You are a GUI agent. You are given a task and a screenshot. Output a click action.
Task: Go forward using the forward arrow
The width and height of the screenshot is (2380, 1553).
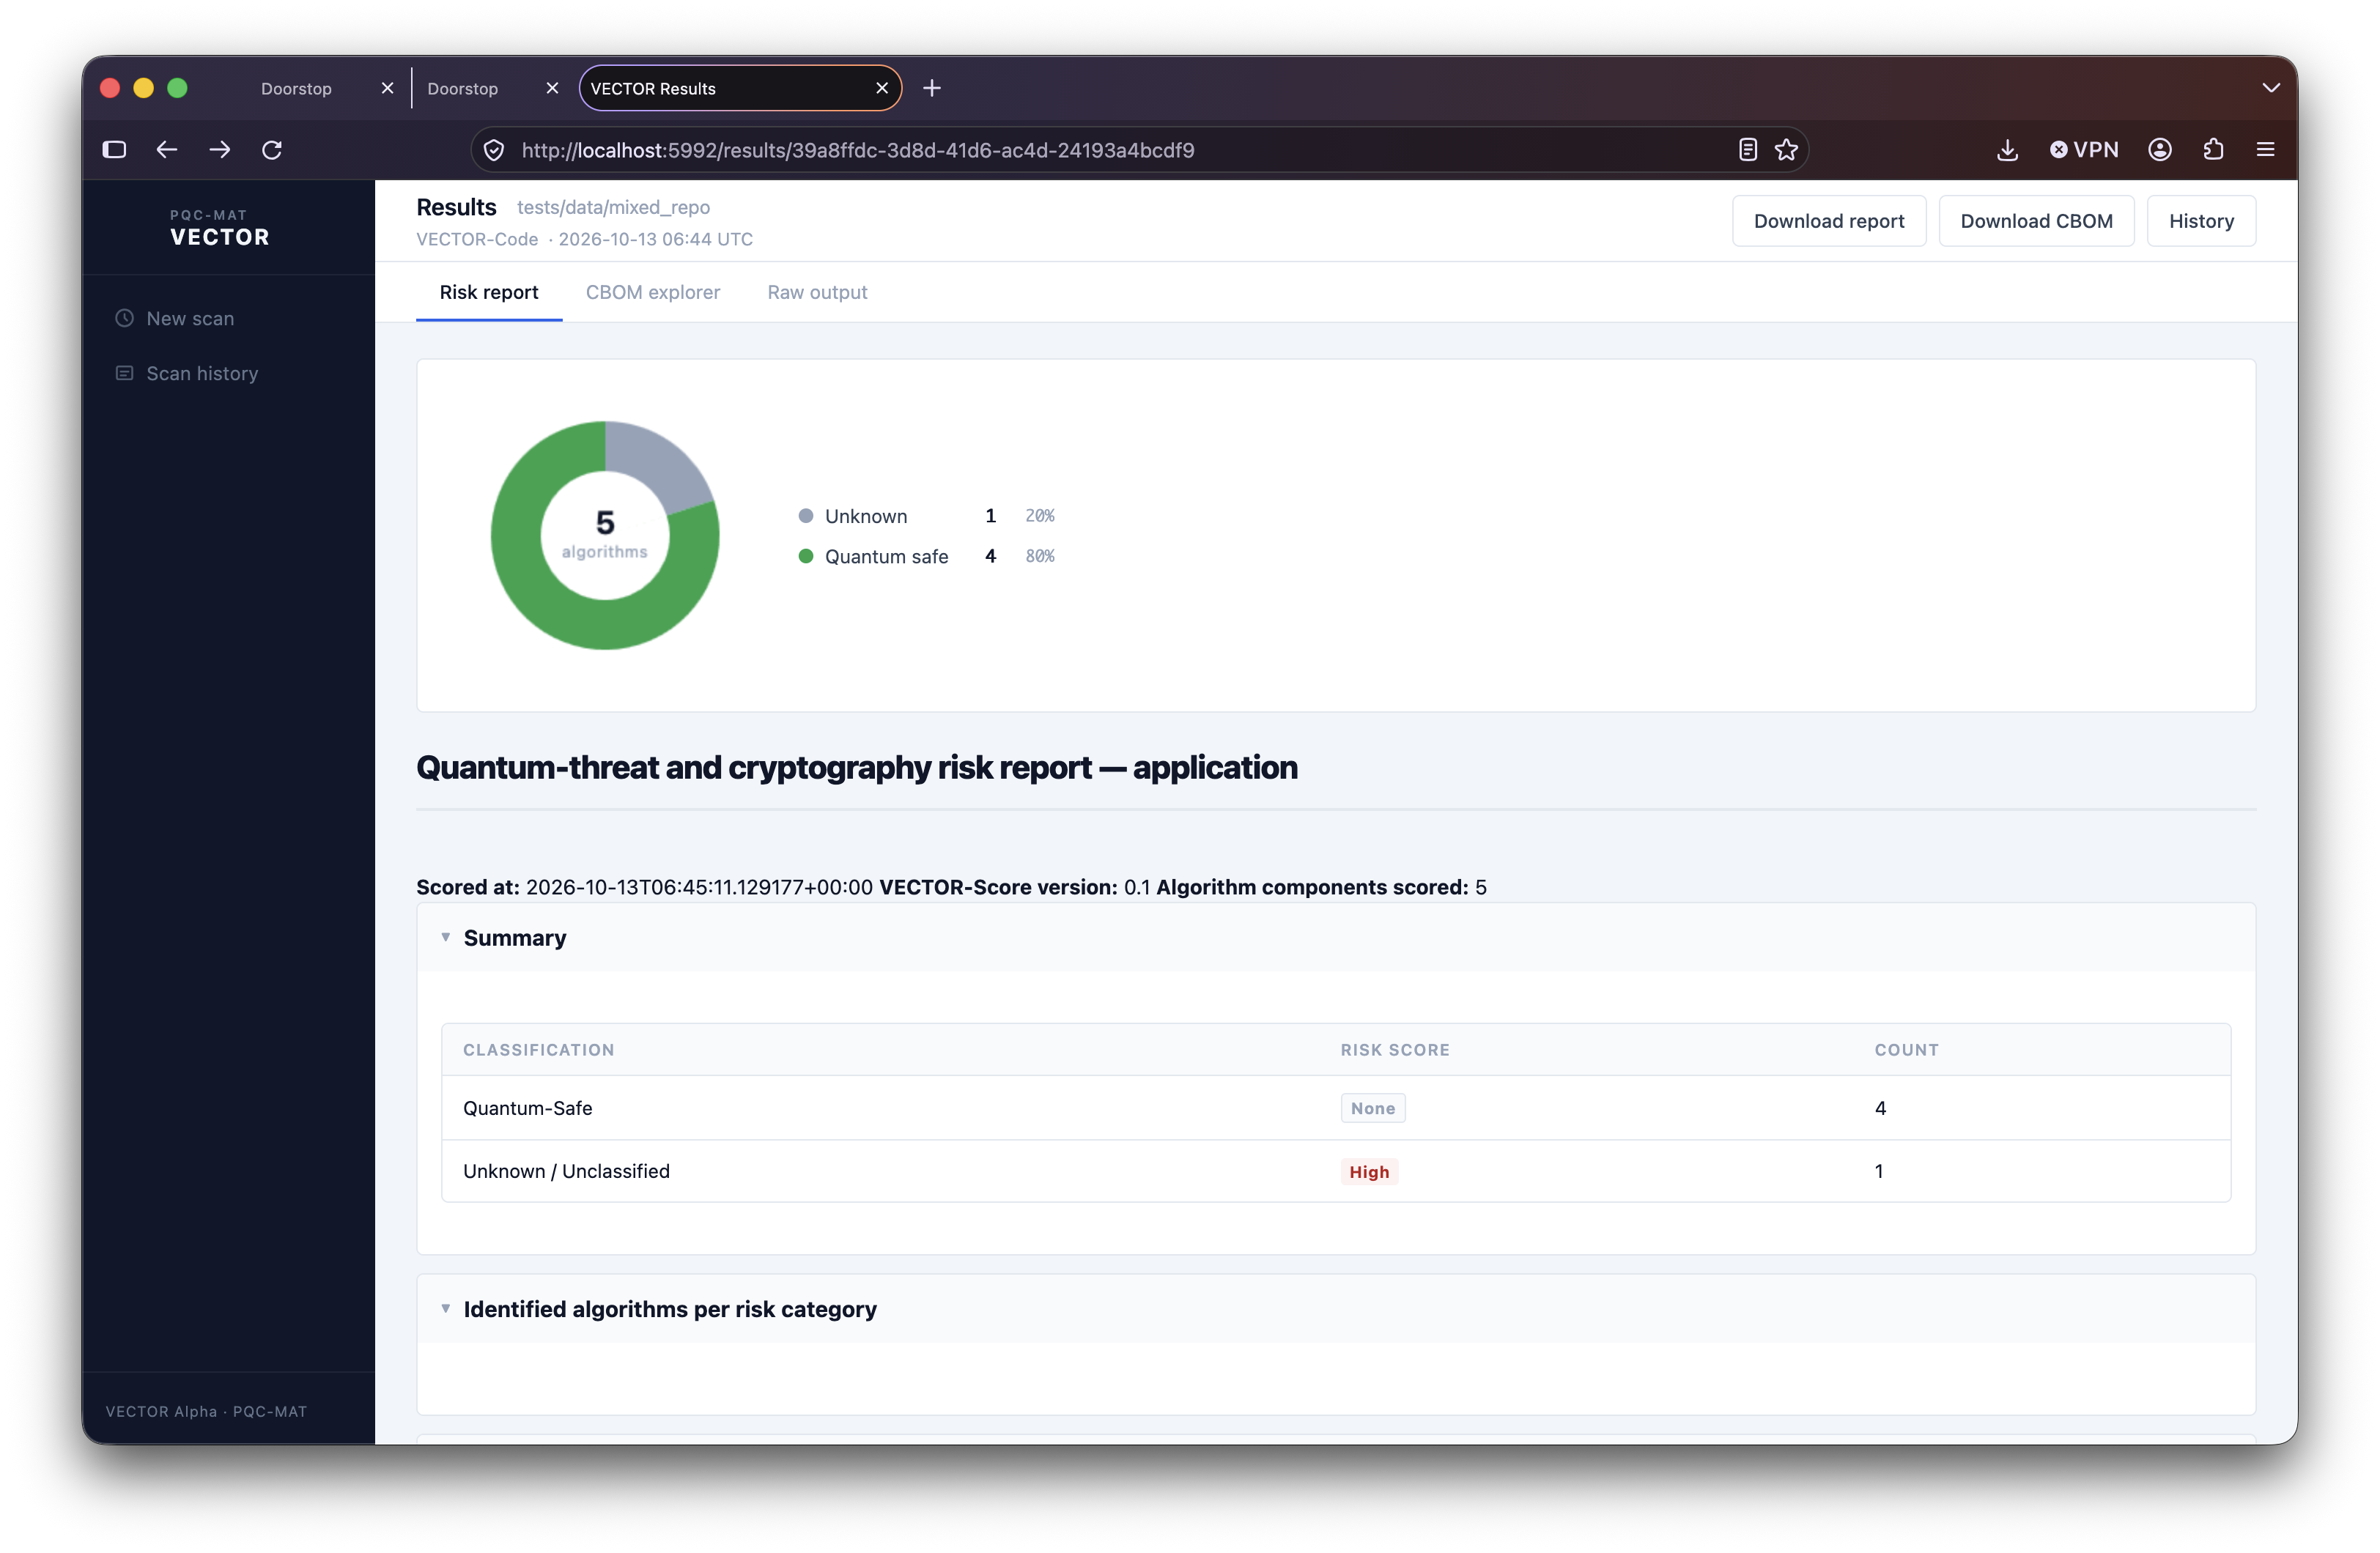(219, 150)
